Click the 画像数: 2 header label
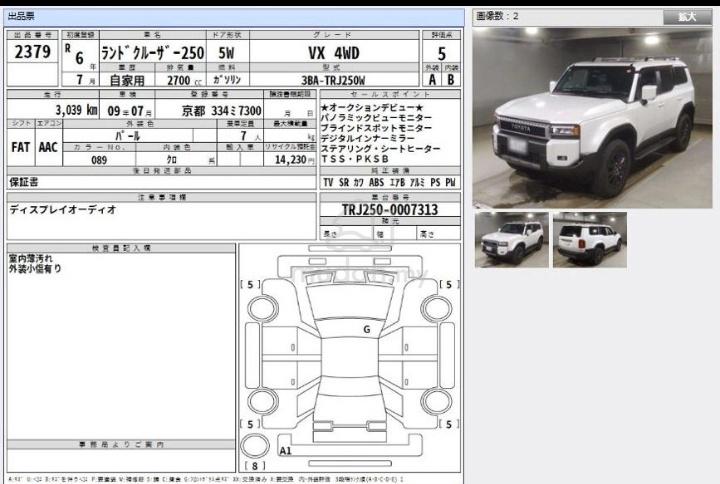This screenshot has width=720, height=484. [x=497, y=16]
